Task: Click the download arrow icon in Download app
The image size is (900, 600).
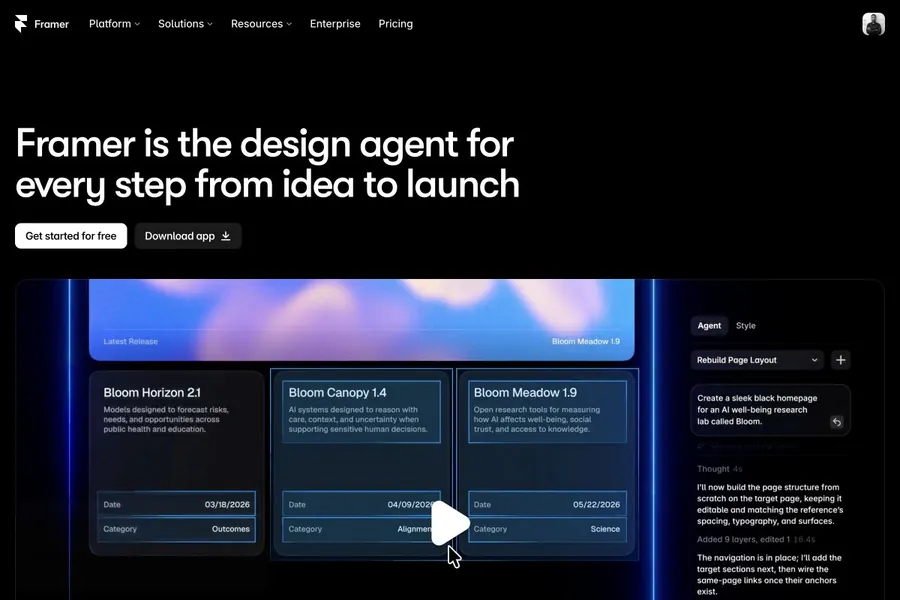Action: (x=226, y=236)
